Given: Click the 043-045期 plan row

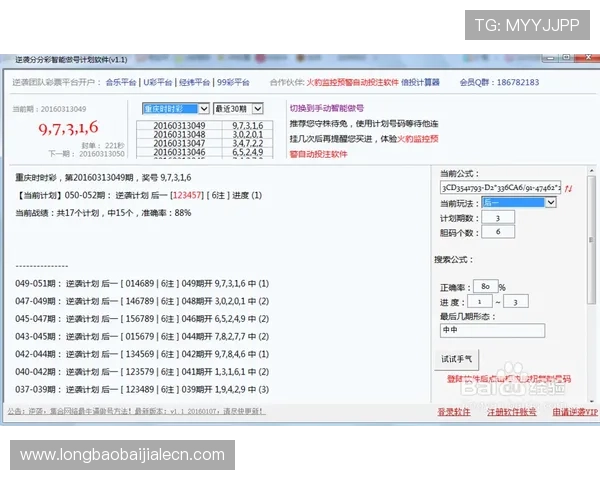Looking at the screenshot, I should (142, 336).
